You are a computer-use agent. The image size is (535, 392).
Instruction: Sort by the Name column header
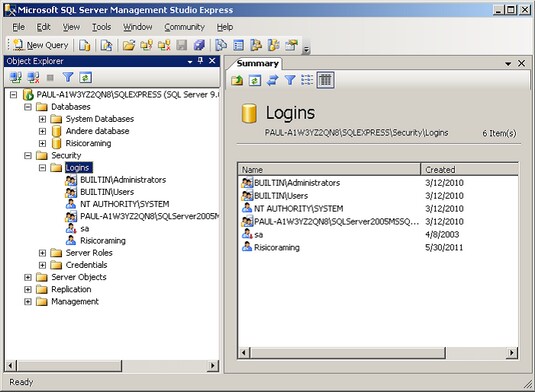pos(329,169)
